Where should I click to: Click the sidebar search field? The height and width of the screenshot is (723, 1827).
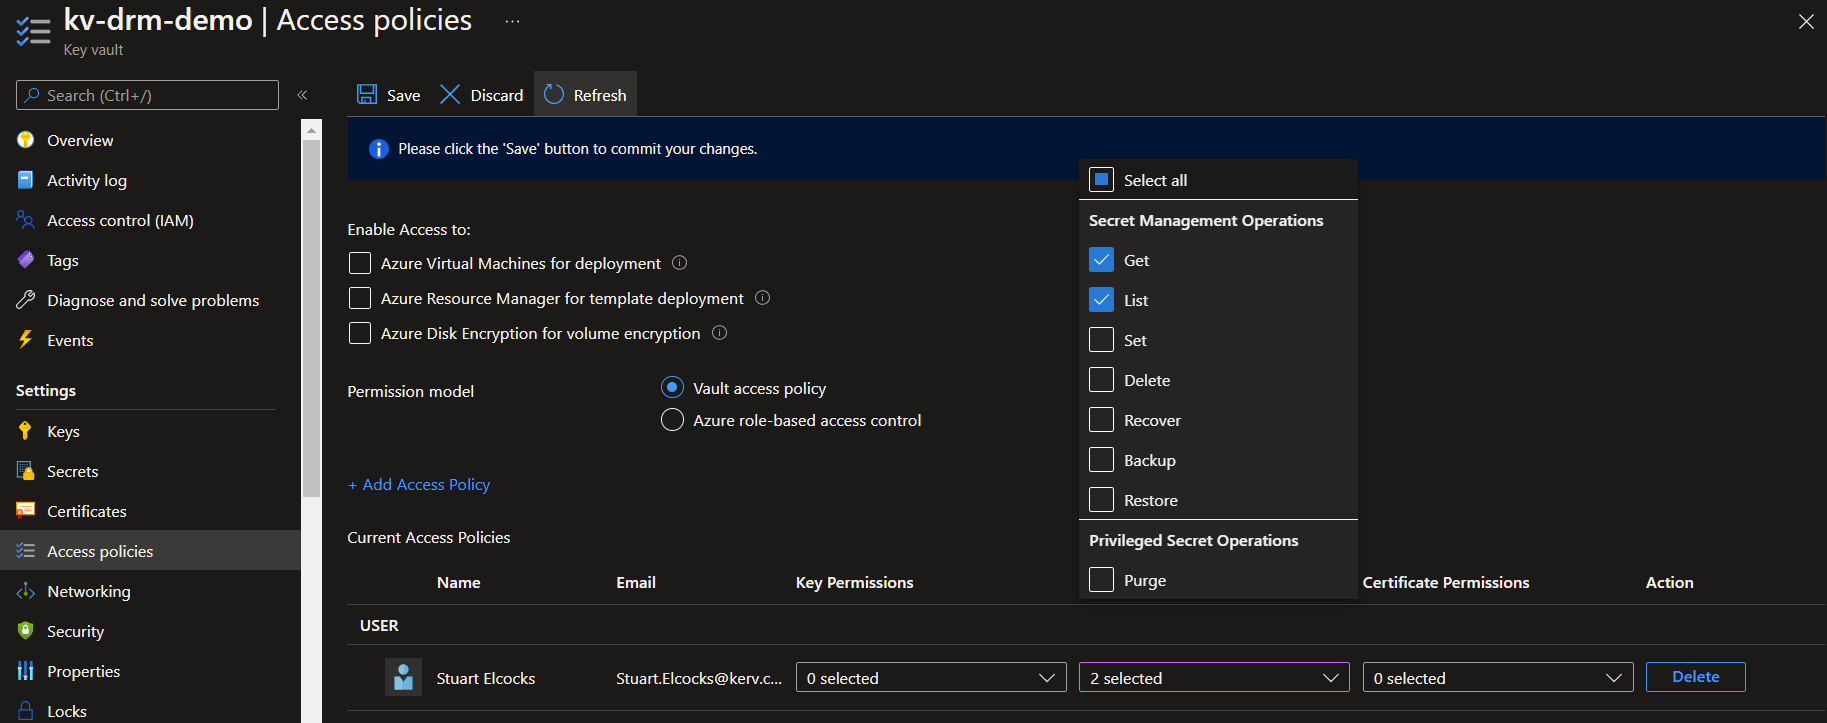coord(147,95)
